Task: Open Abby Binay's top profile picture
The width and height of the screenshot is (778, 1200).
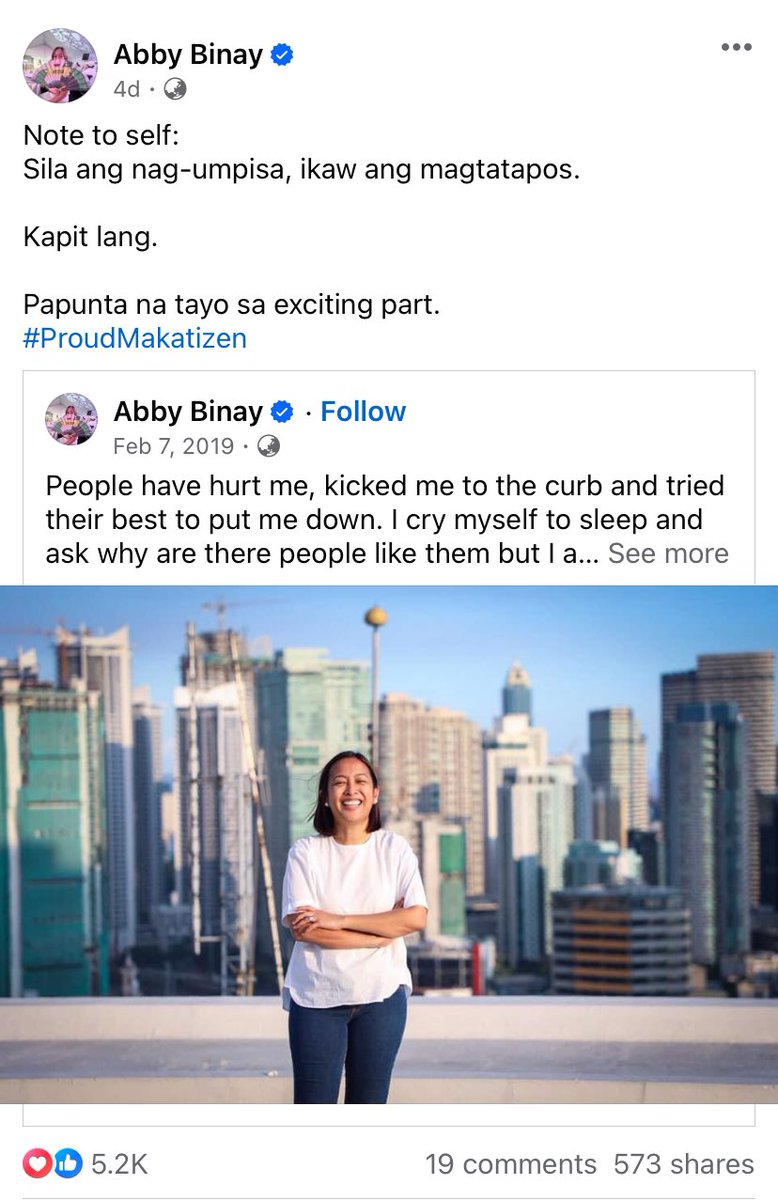Action: (60, 66)
